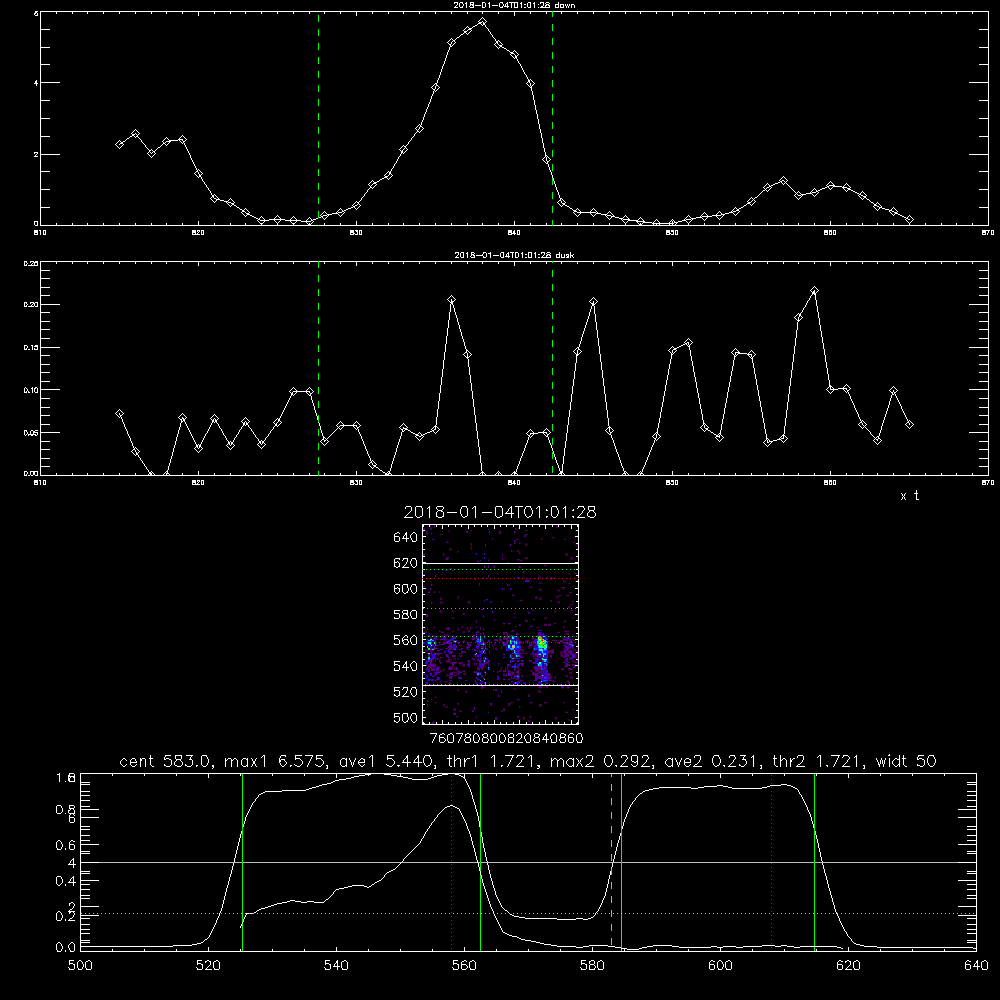Image resolution: width=1000 pixels, height=1000 pixels.
Task: Click the '760780800820840860' axis labels under spectrogram
Action: (x=506, y=738)
